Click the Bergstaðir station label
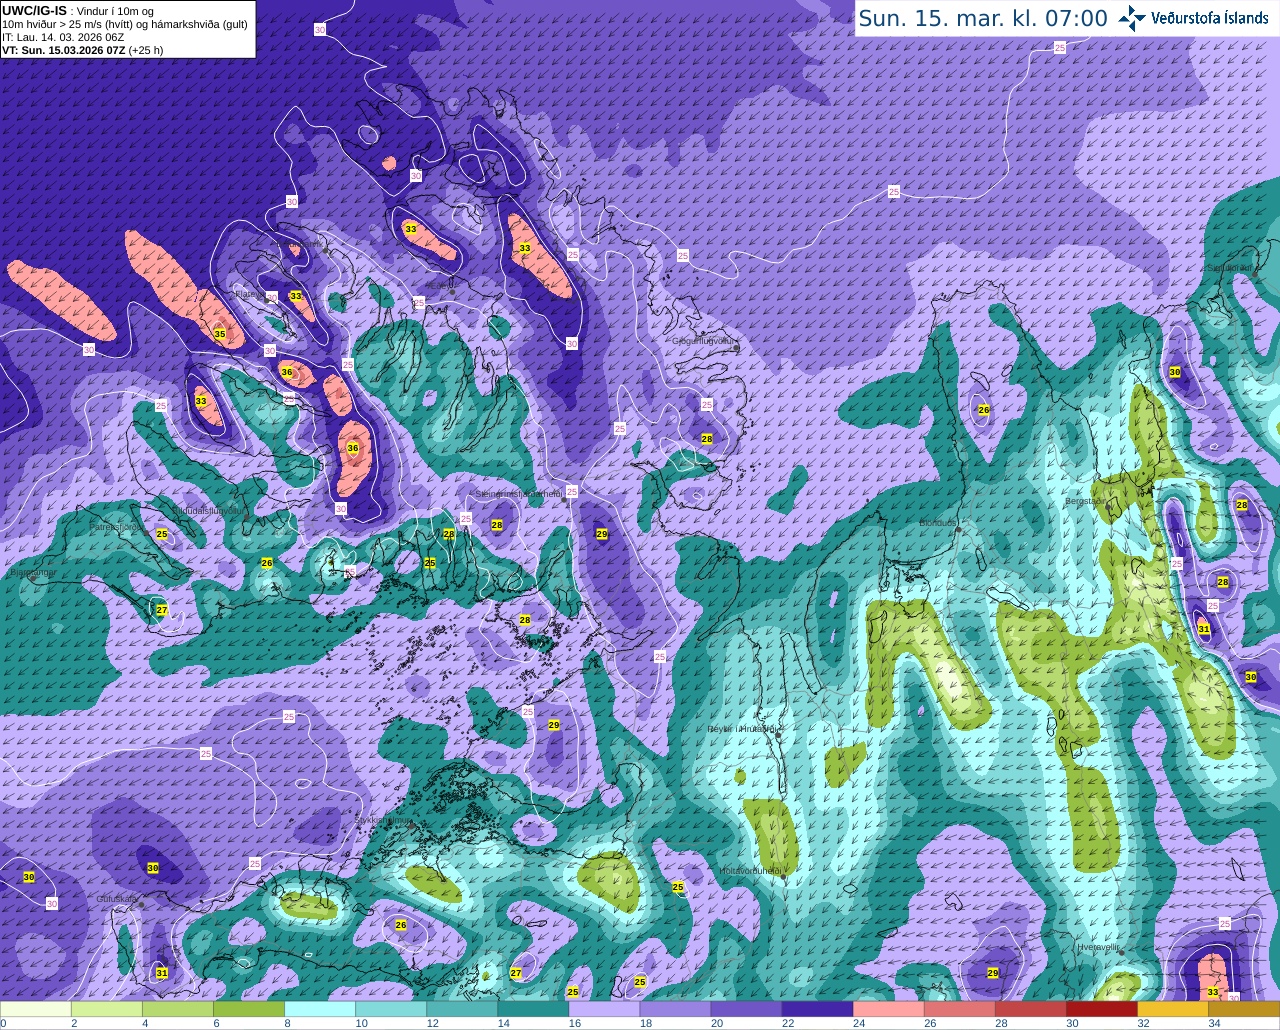The width and height of the screenshot is (1280, 1030). 1085,501
